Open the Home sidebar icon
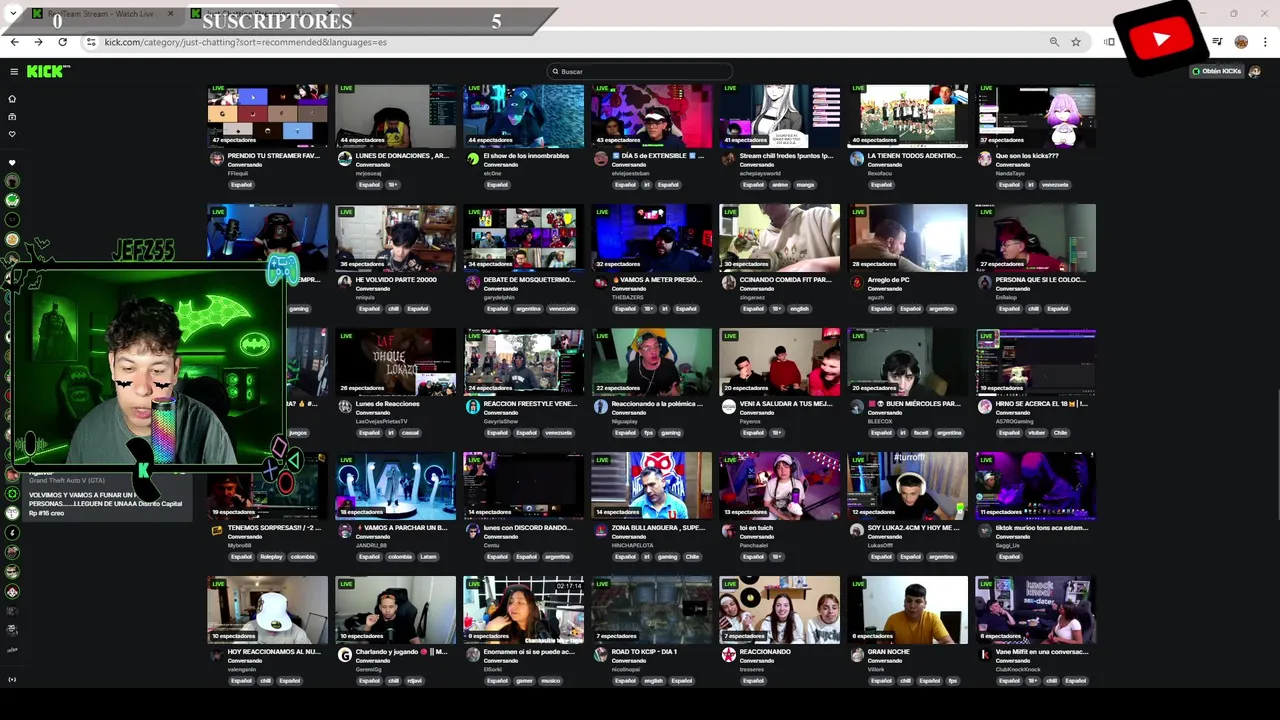 [x=12, y=99]
